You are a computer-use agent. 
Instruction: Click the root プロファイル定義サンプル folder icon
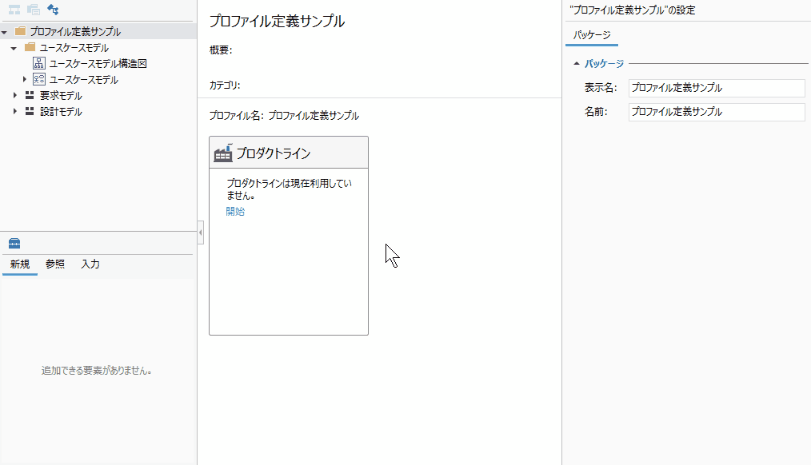(20, 31)
